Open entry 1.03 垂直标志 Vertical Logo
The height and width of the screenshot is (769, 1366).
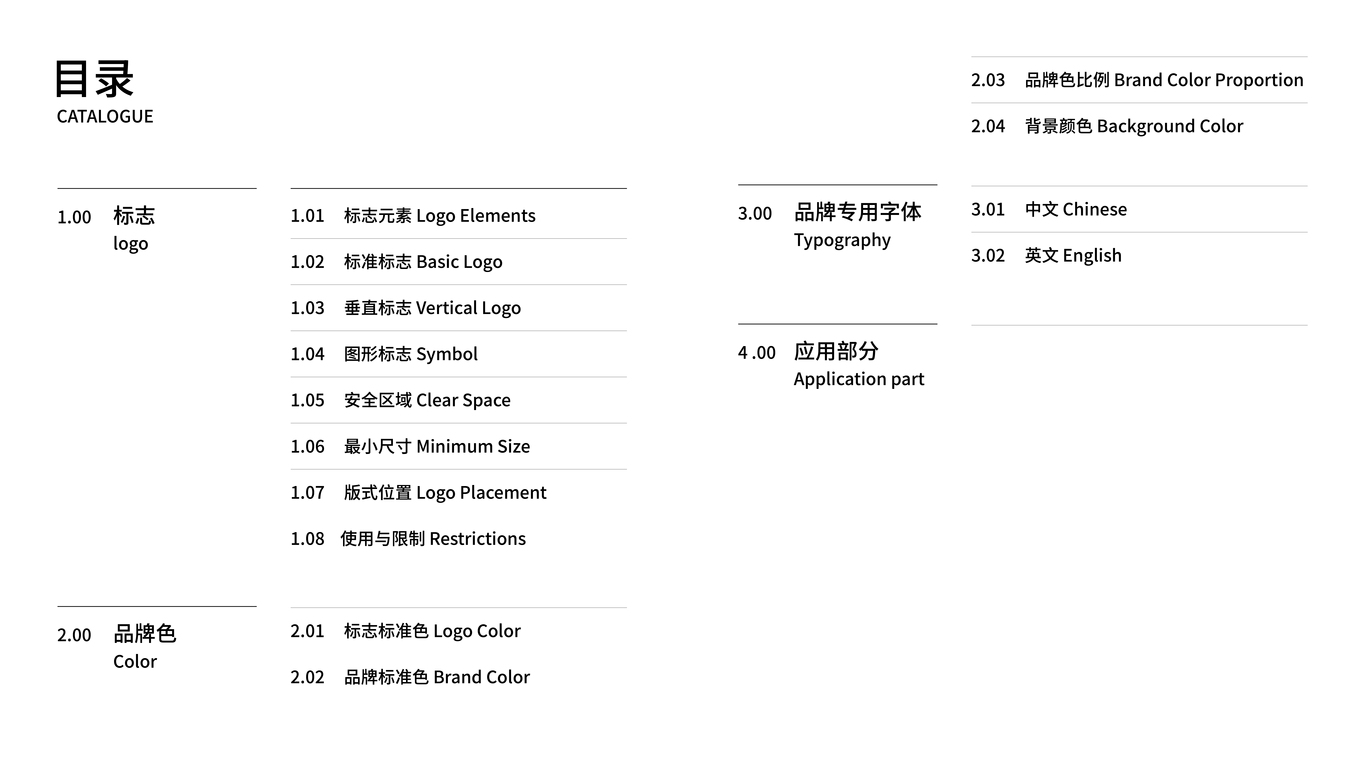[406, 308]
